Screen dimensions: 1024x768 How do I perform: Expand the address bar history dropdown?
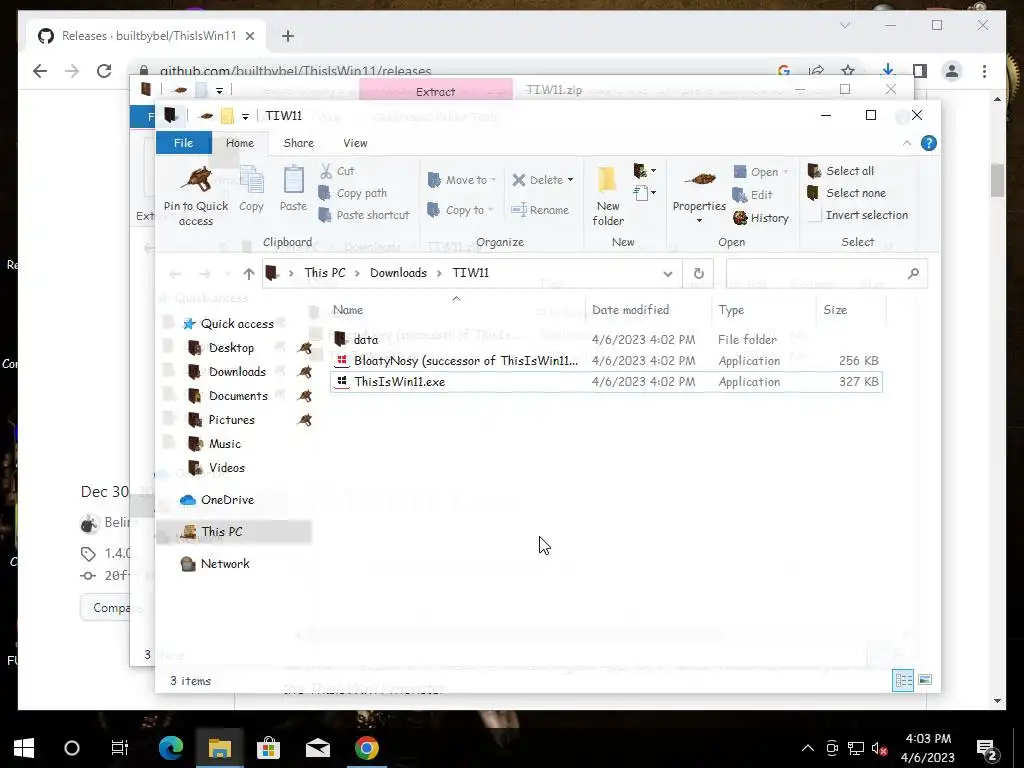tap(667, 274)
